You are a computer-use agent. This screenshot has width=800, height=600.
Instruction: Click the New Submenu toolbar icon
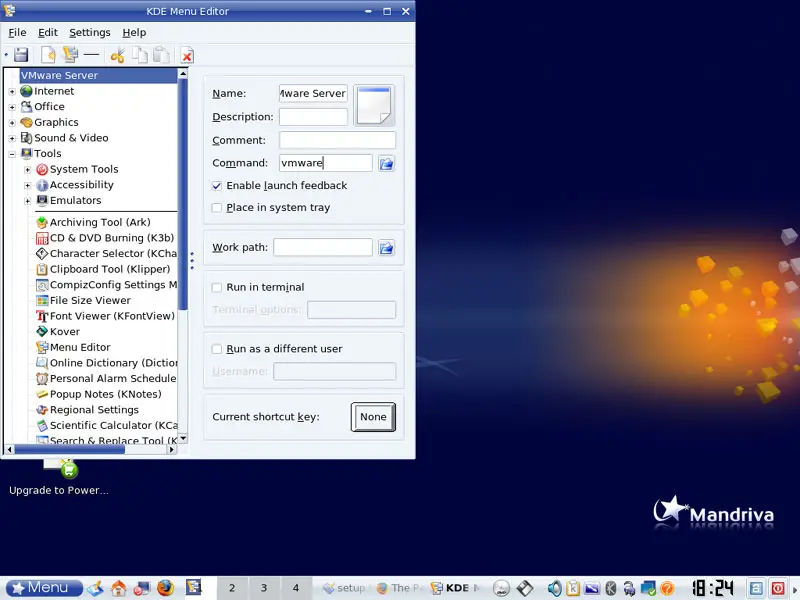pos(70,55)
